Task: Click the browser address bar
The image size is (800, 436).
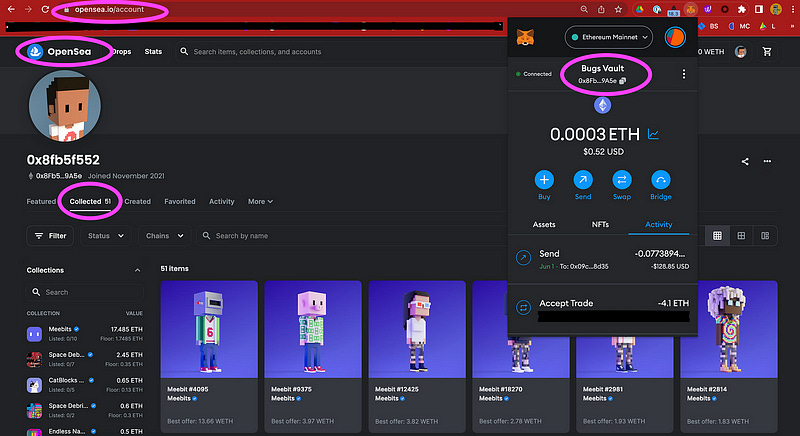Action: (316, 9)
